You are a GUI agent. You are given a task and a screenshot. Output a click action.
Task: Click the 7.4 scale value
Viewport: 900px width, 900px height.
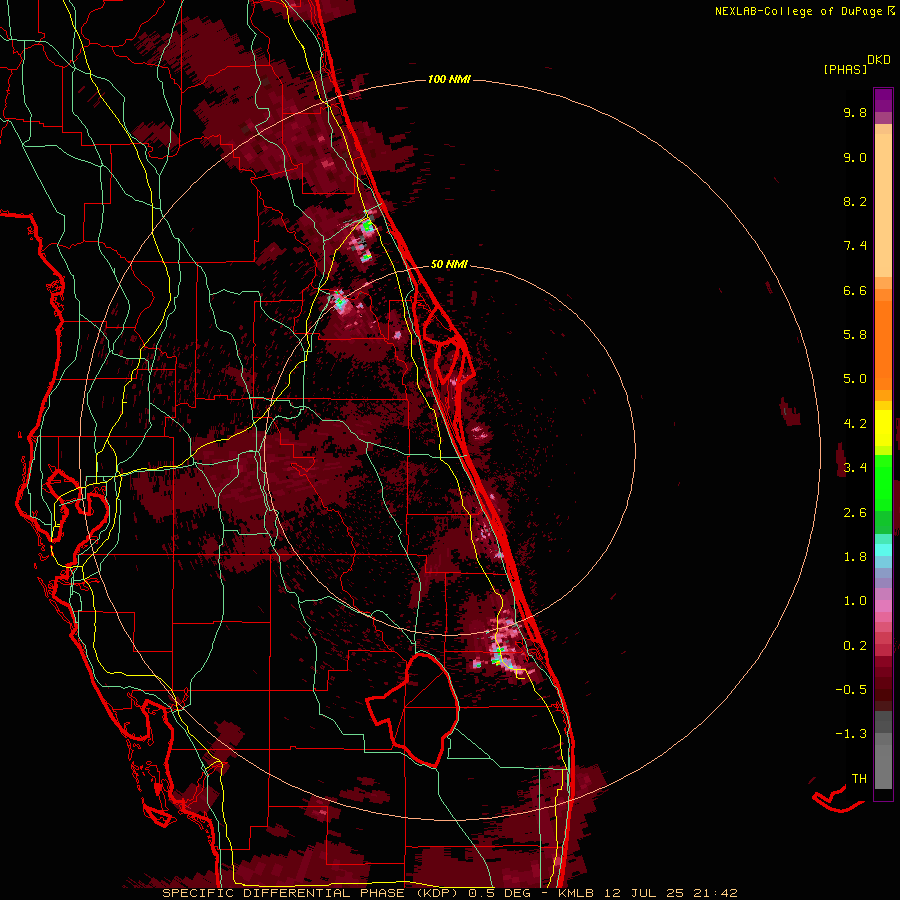(x=855, y=246)
